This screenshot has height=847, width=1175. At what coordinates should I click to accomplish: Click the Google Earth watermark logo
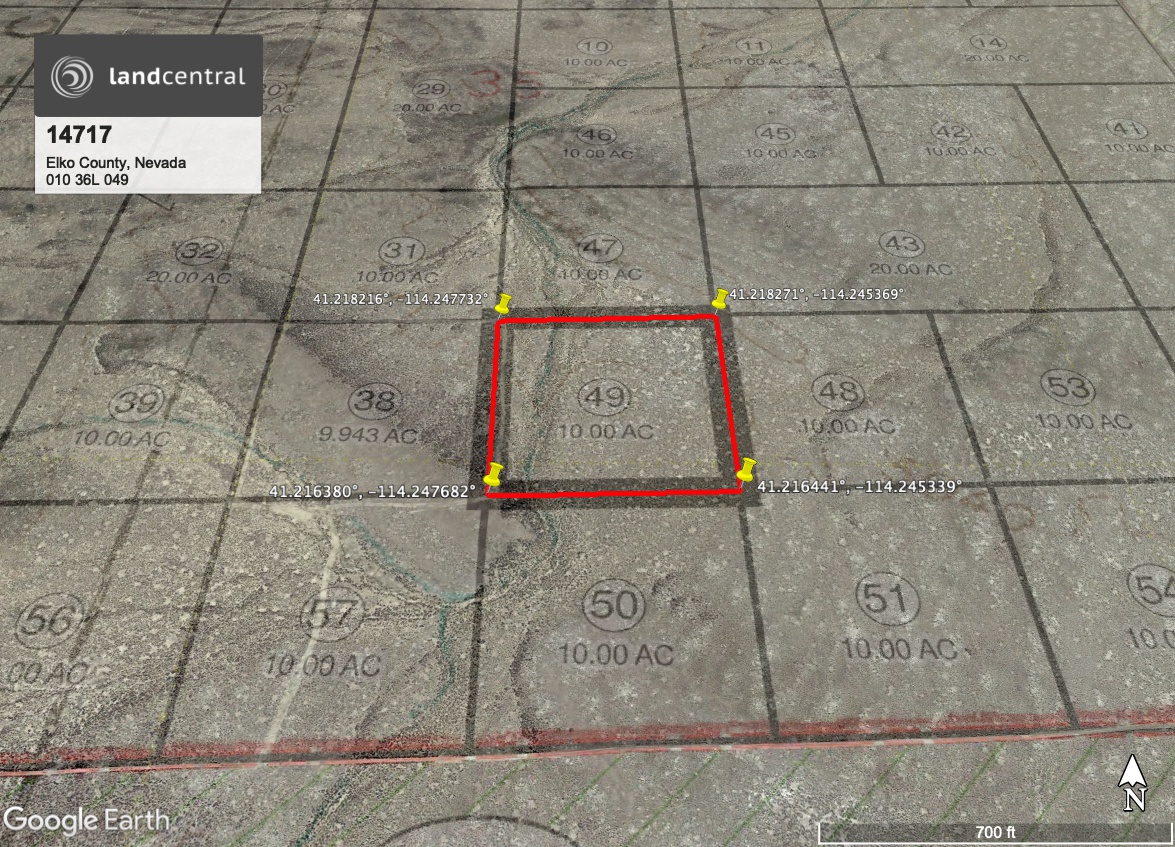[x=85, y=821]
